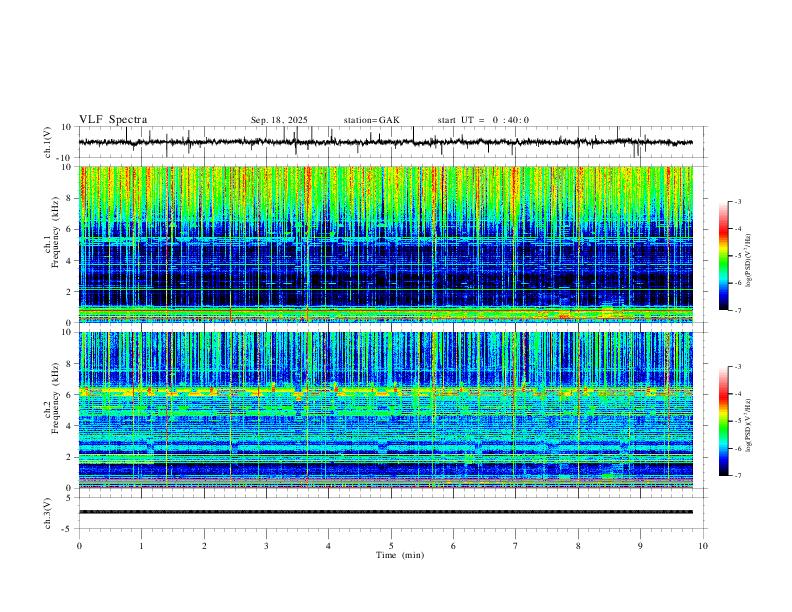
Task: Click time axis tick label "1" at bottom
Action: [x=141, y=546]
